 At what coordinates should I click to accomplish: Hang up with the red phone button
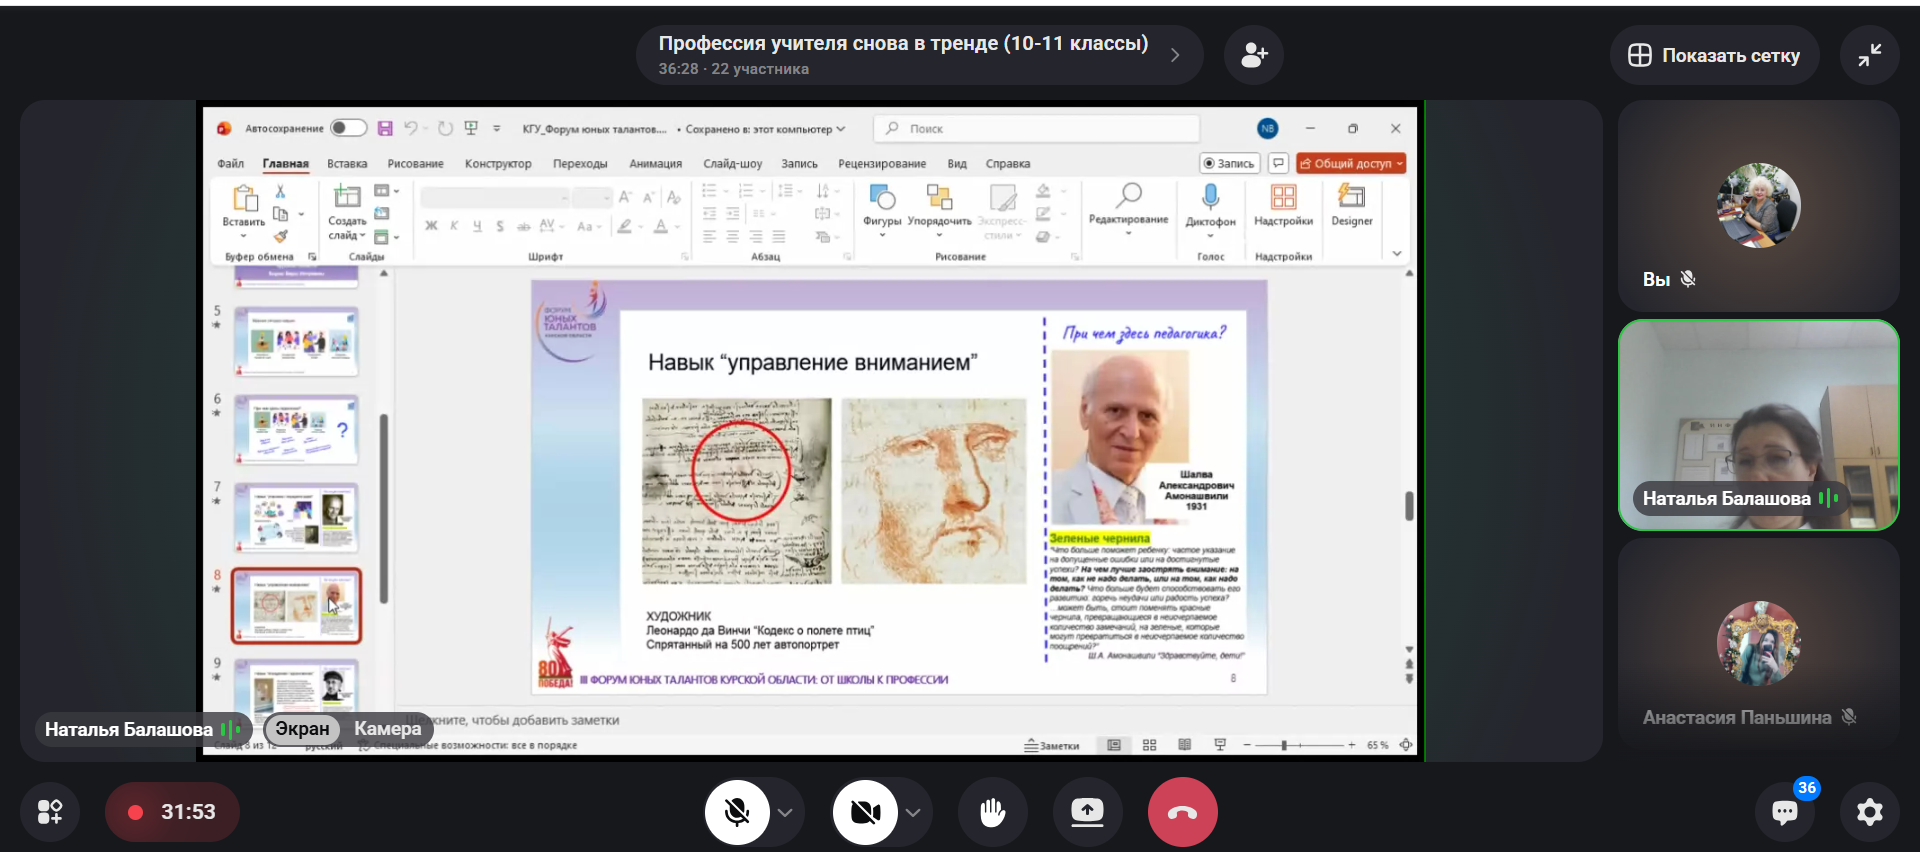(1182, 812)
